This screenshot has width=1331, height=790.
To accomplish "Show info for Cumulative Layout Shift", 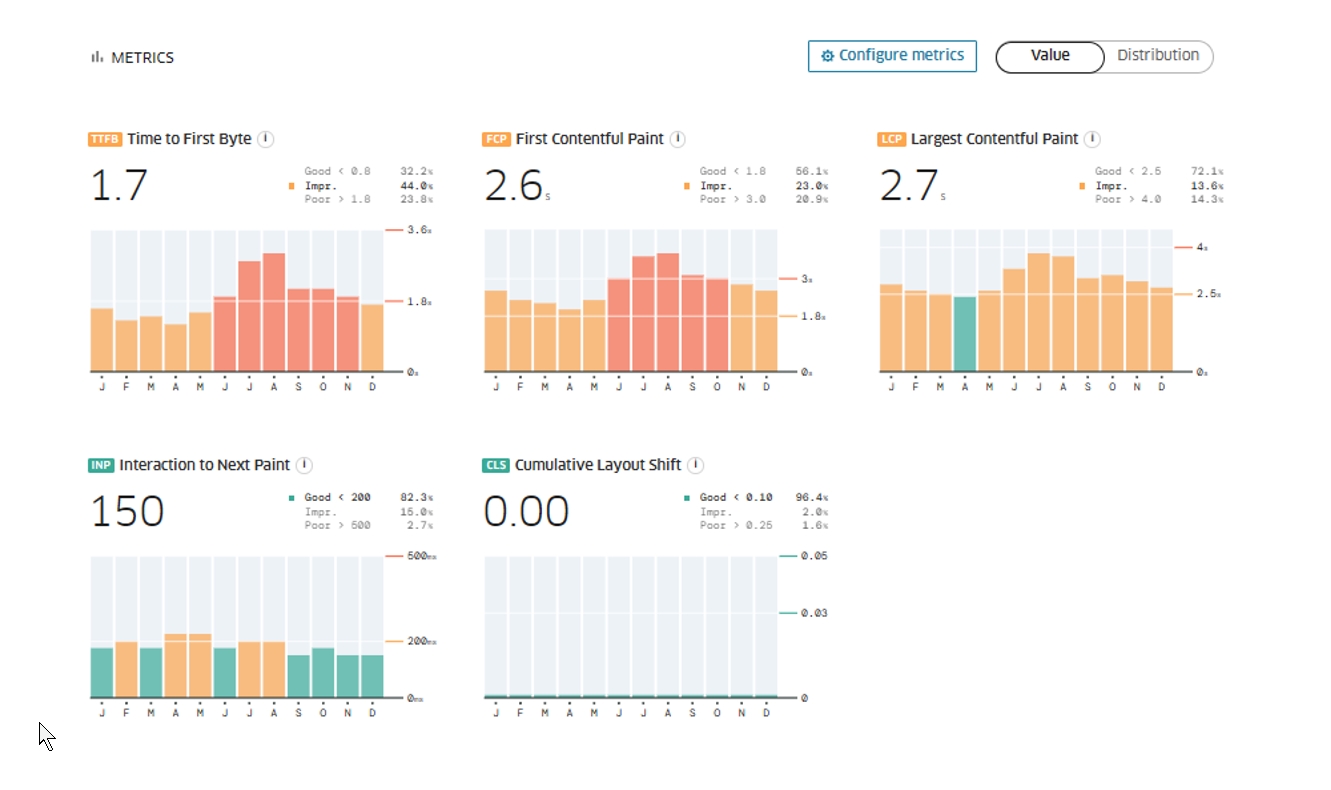I will click(695, 465).
